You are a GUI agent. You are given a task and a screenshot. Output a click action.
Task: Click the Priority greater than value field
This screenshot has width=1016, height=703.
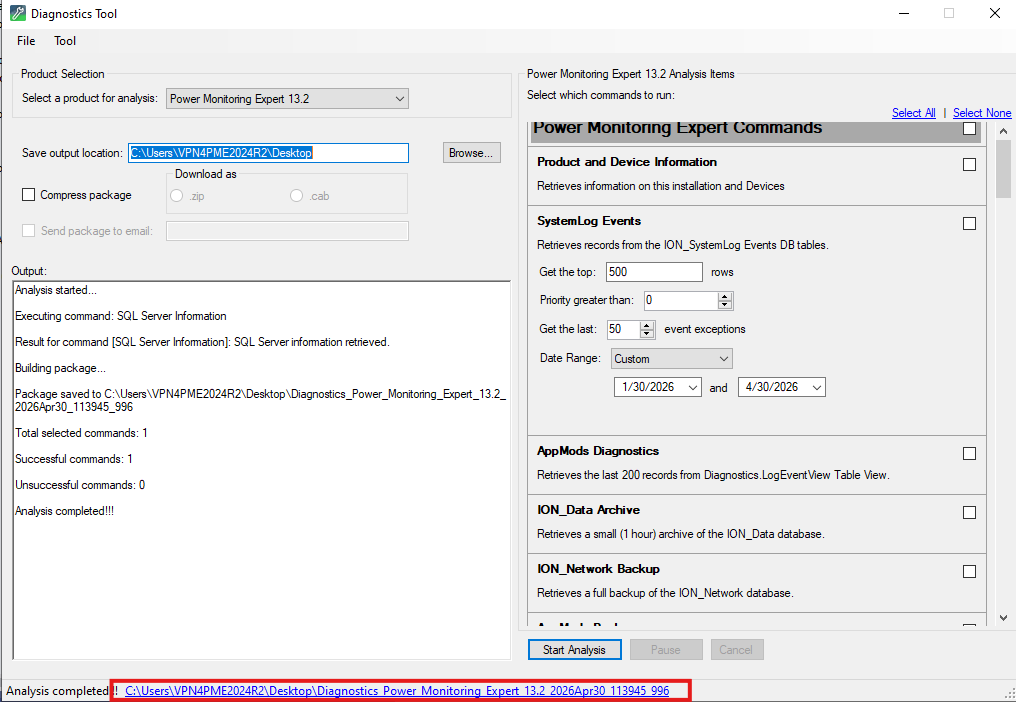681,301
